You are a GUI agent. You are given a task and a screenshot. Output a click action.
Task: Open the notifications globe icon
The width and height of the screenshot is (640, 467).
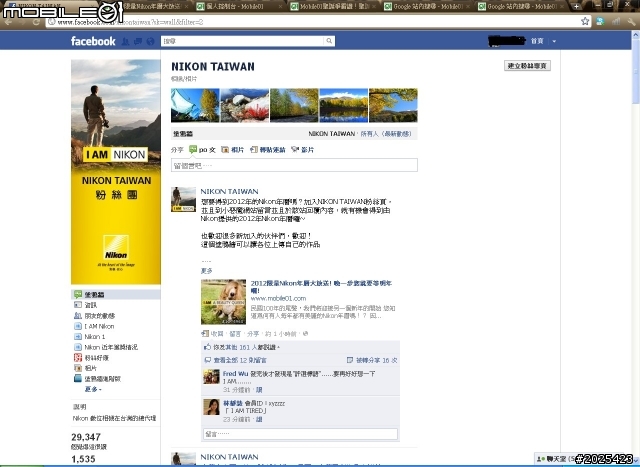click(151, 41)
